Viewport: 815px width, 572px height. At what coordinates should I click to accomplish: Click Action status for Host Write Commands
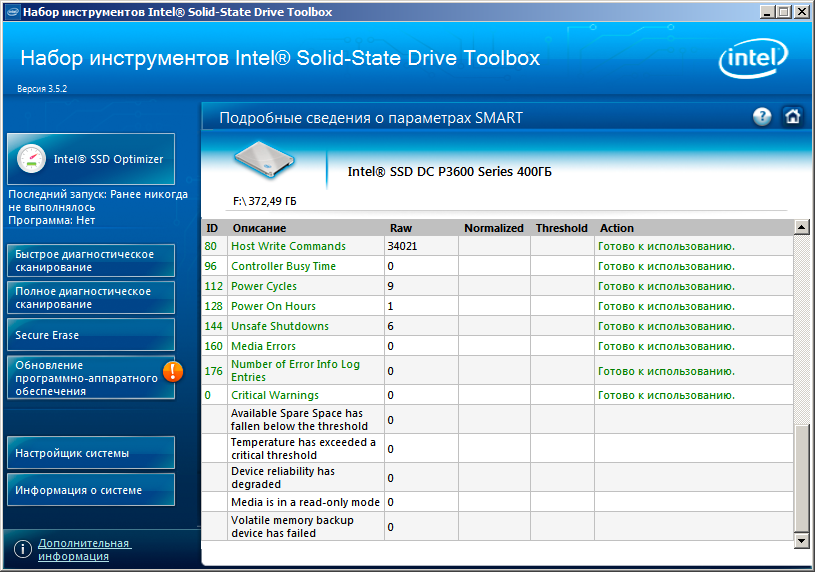(x=666, y=246)
